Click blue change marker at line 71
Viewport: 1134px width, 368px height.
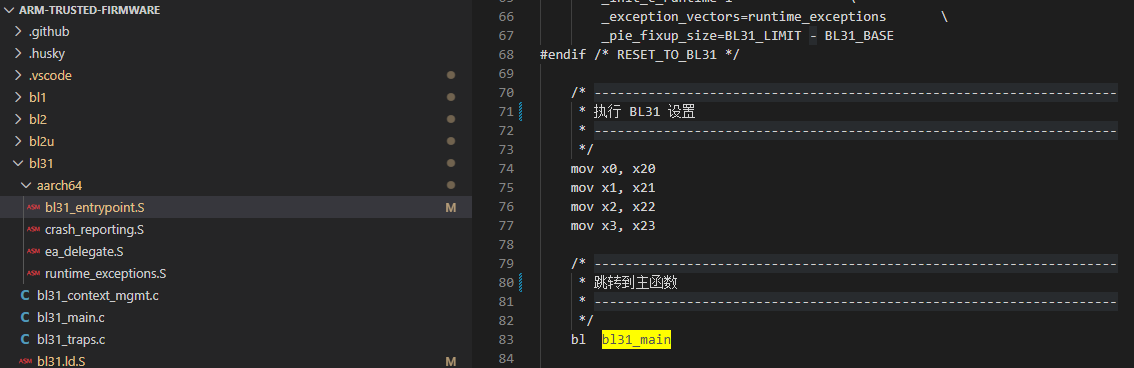point(520,111)
